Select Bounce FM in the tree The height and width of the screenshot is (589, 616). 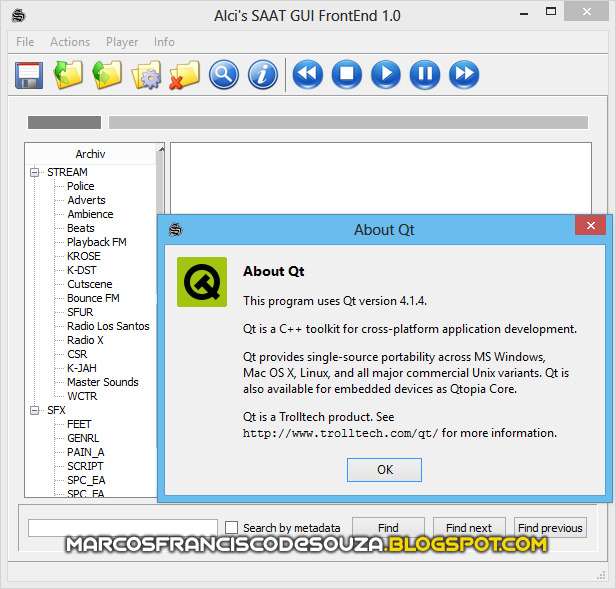tap(93, 298)
